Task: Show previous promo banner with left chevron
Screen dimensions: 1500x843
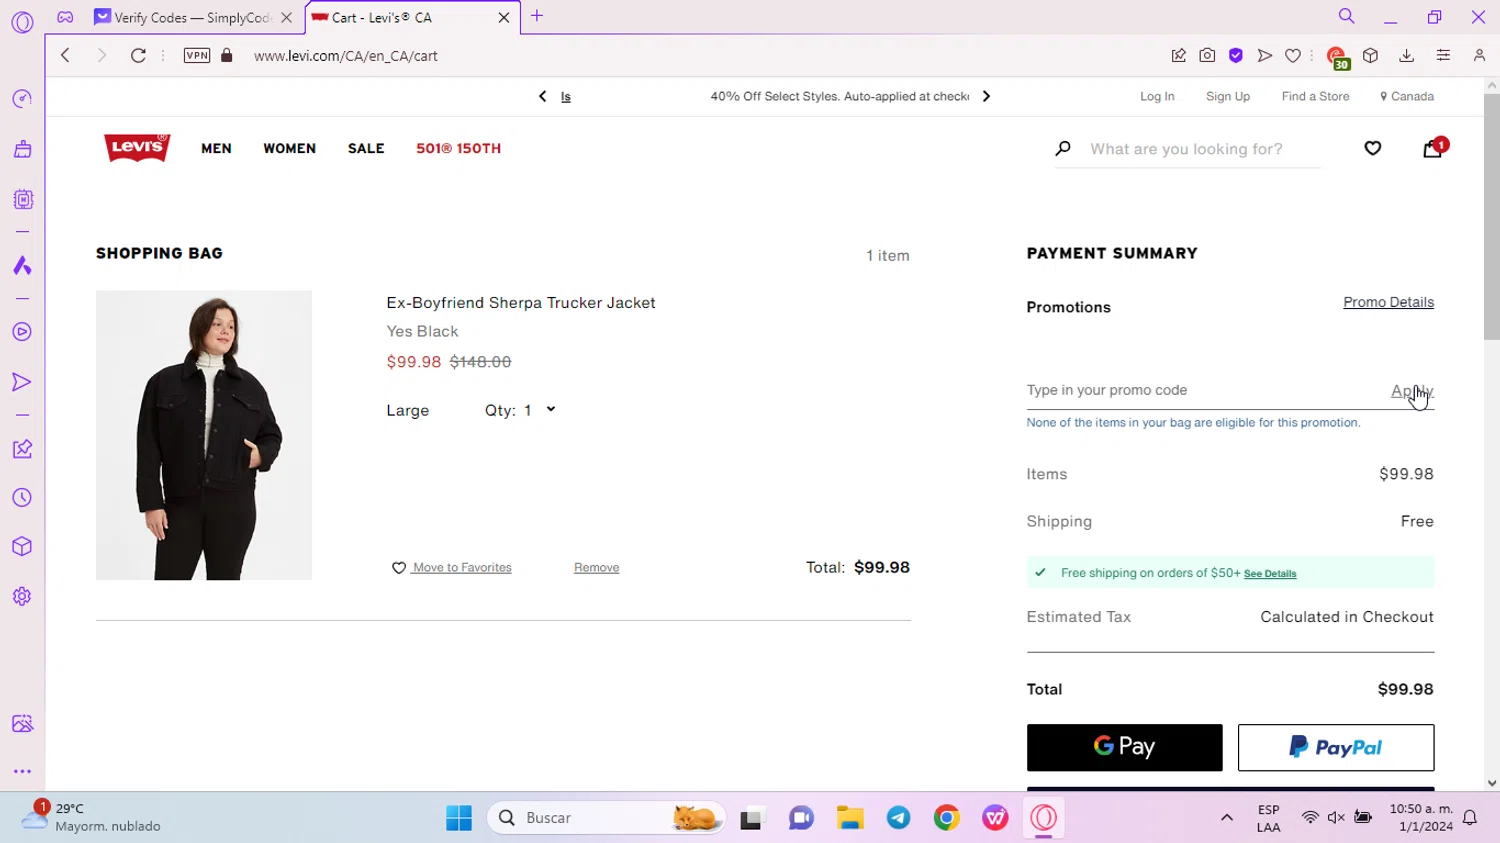Action: point(542,96)
